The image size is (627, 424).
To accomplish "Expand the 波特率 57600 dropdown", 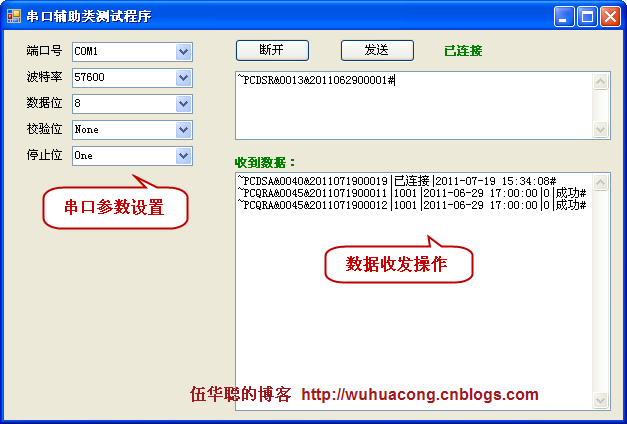I will pyautogui.click(x=183, y=77).
